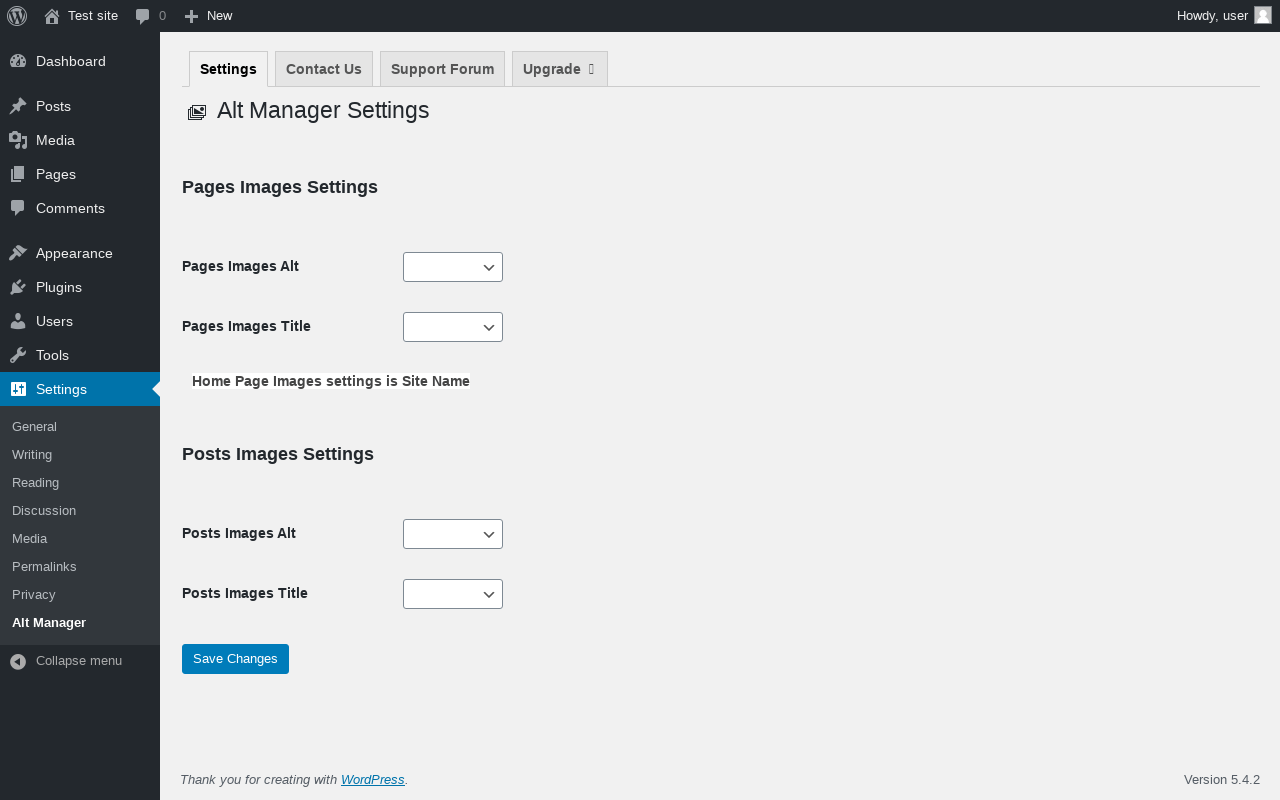
Task: Switch to the Contact Us tab
Action: [324, 69]
